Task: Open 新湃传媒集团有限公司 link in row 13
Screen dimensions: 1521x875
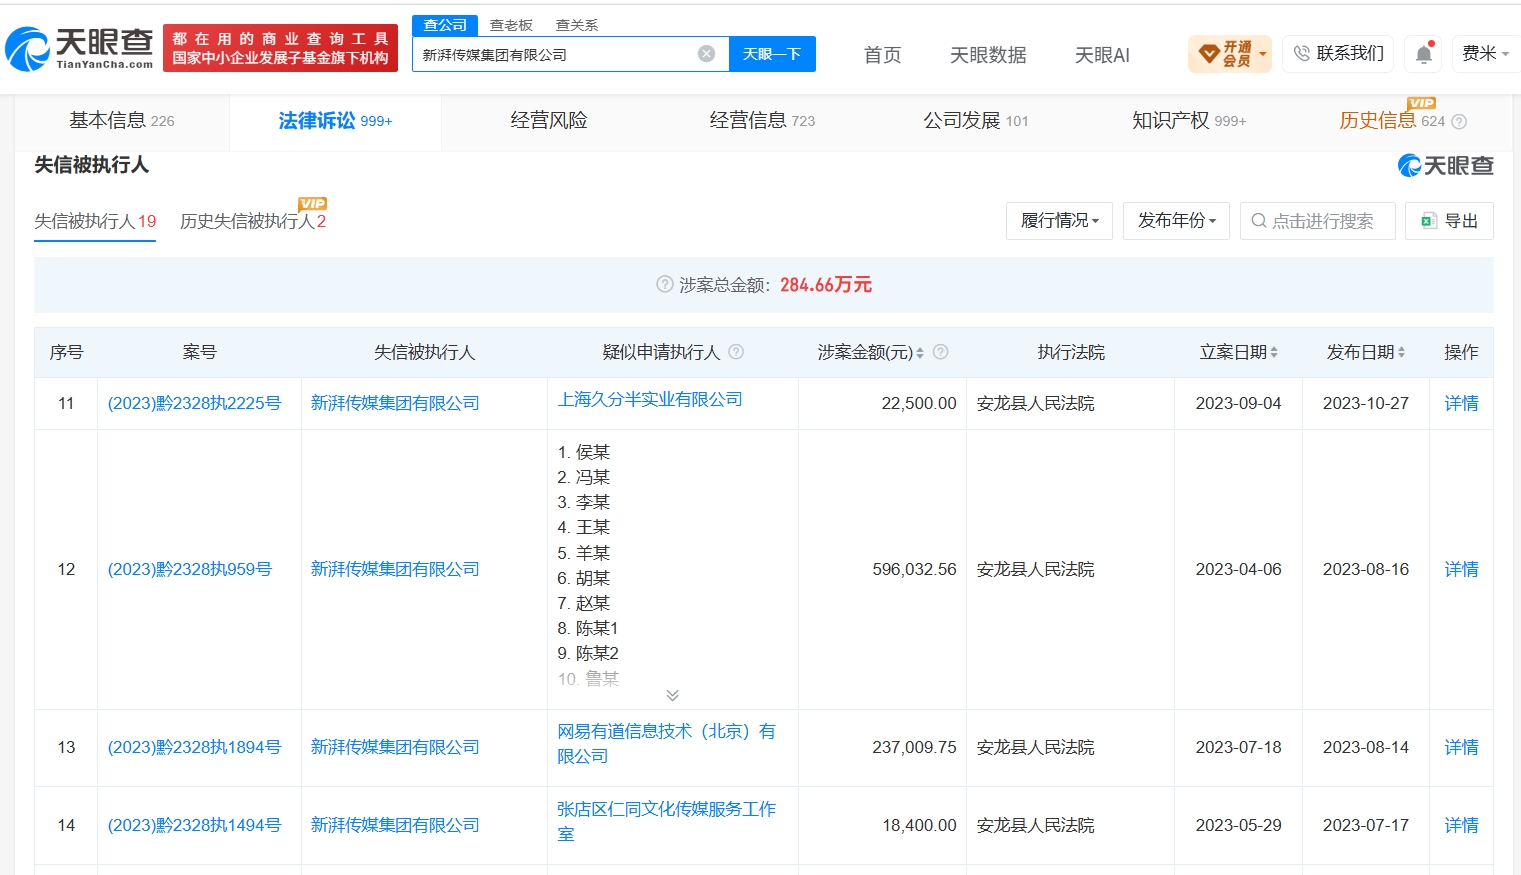Action: (x=395, y=747)
